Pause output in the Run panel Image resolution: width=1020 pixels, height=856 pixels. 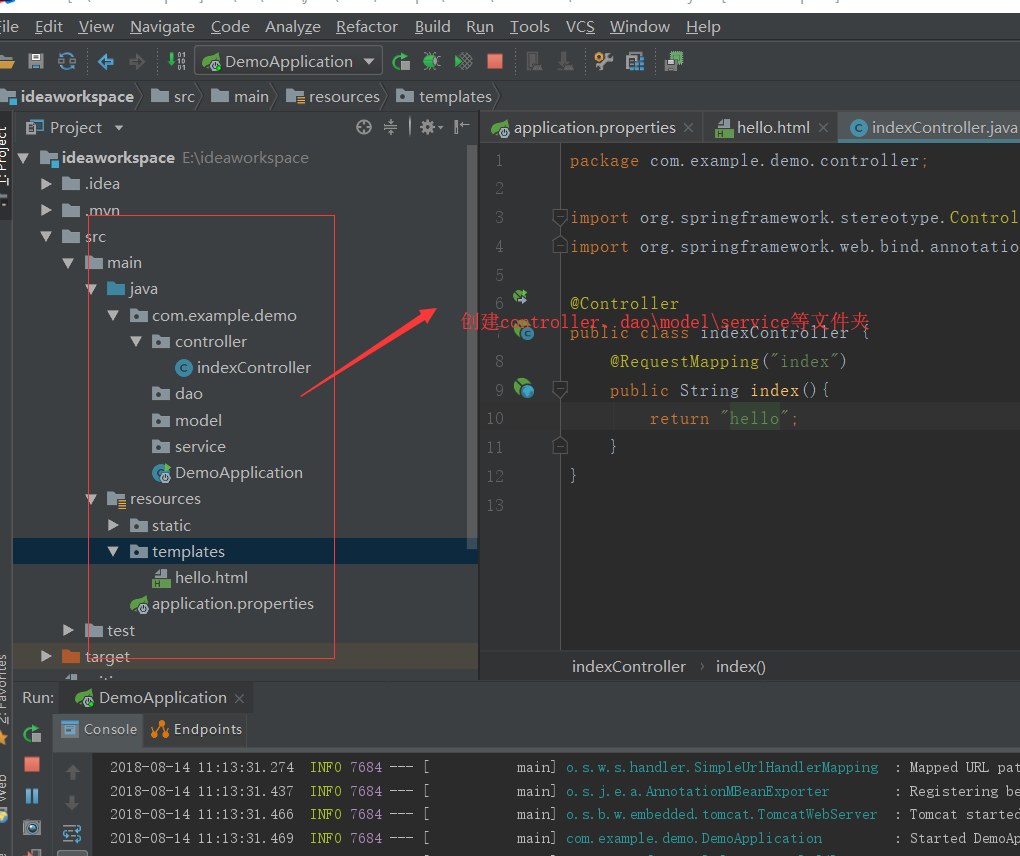pyautogui.click(x=32, y=796)
